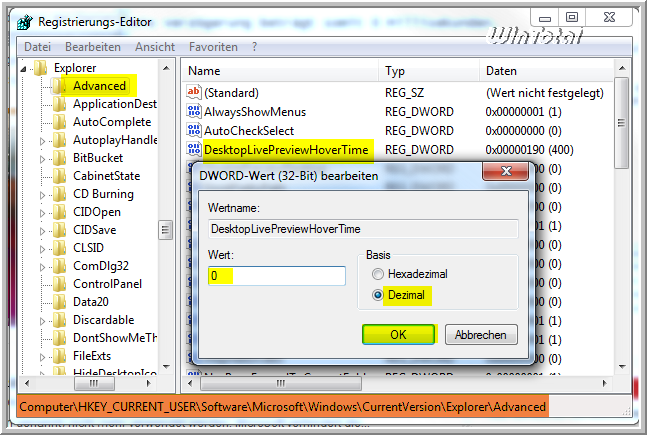647x435 pixels.
Task: Select the FileExts tree item
Action: point(92,356)
